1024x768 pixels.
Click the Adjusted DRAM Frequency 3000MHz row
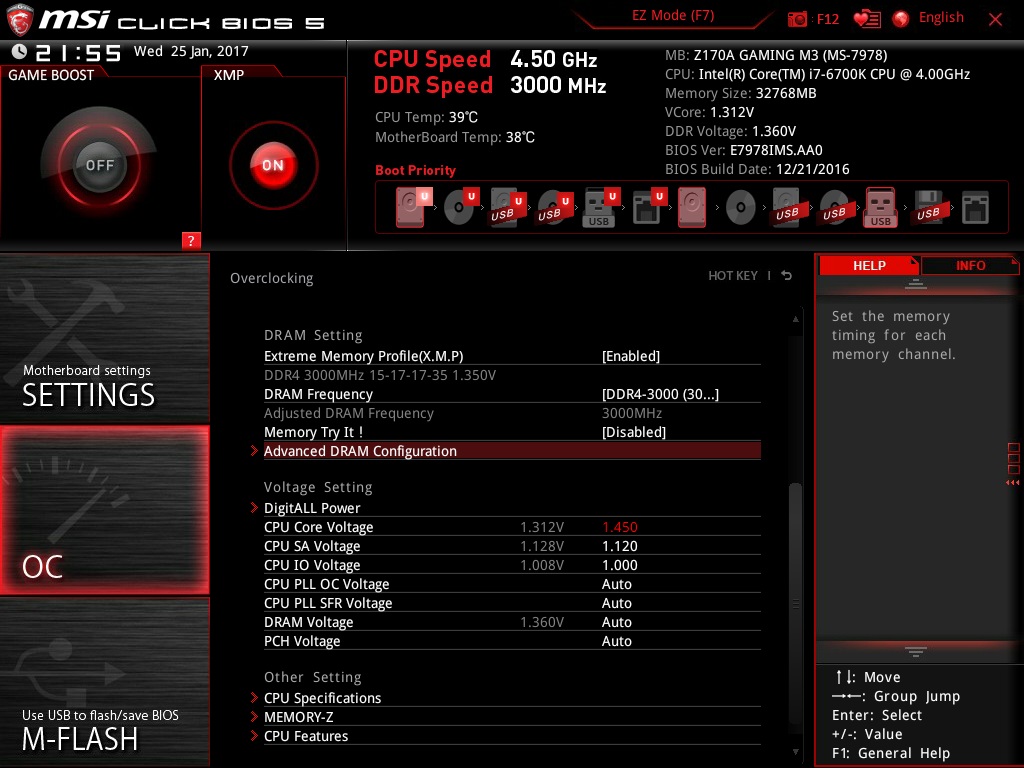tap(512, 413)
